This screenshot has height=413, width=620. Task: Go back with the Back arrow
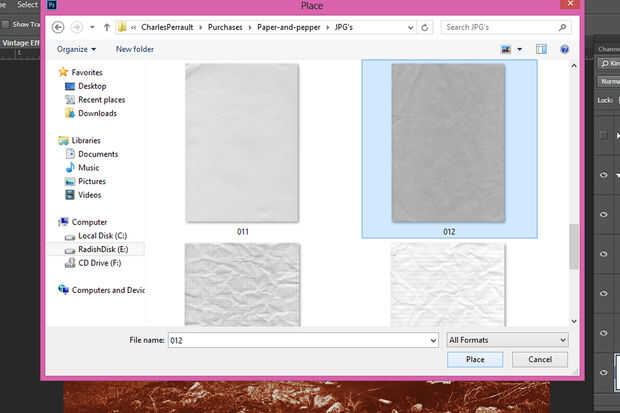point(58,27)
